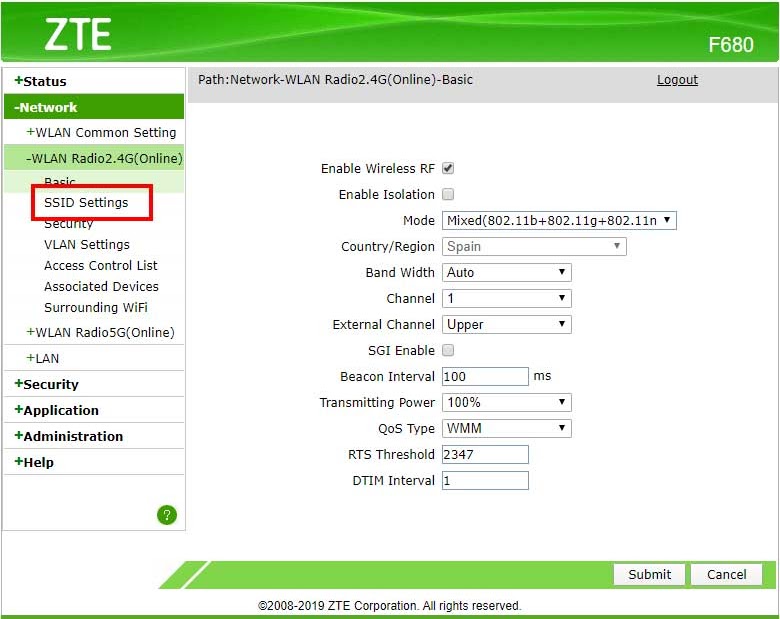Expand the Security main menu
The width and height of the screenshot is (780, 619).
click(x=47, y=384)
